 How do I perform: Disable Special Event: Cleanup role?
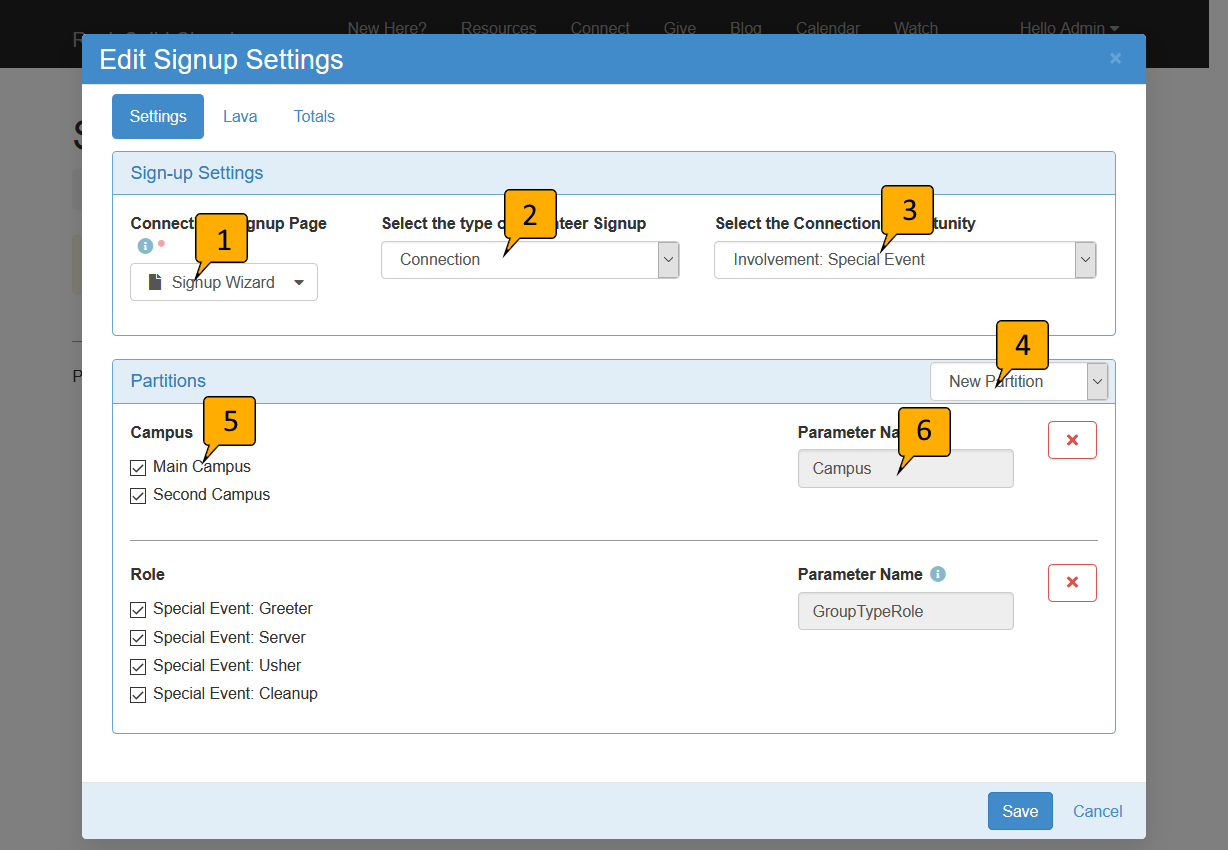(x=137, y=694)
